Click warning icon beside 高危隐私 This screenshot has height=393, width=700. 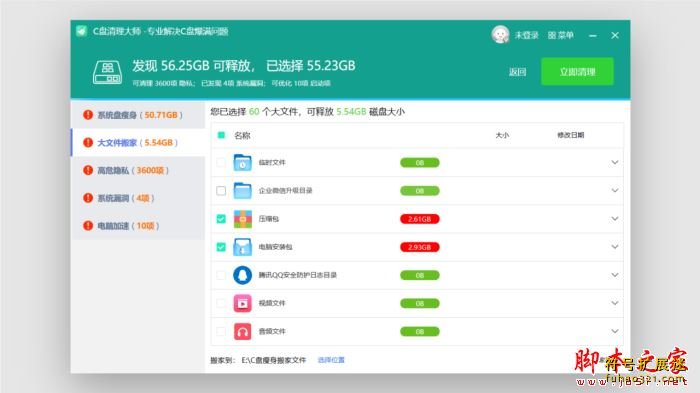(x=88, y=170)
